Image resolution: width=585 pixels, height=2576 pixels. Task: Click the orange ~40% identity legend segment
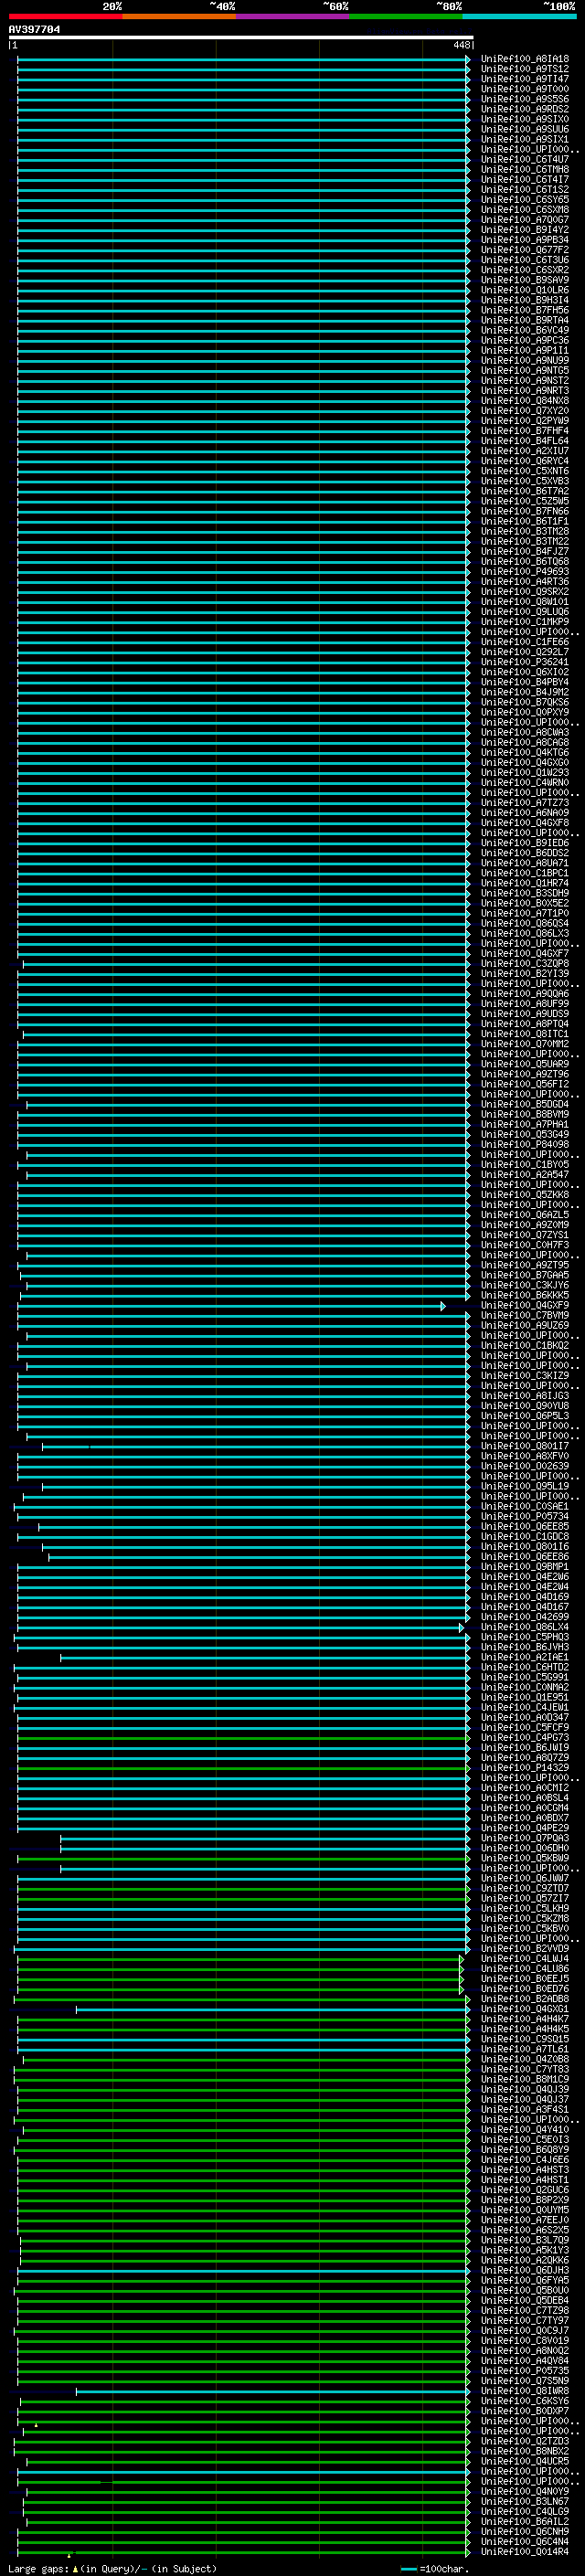click(178, 16)
